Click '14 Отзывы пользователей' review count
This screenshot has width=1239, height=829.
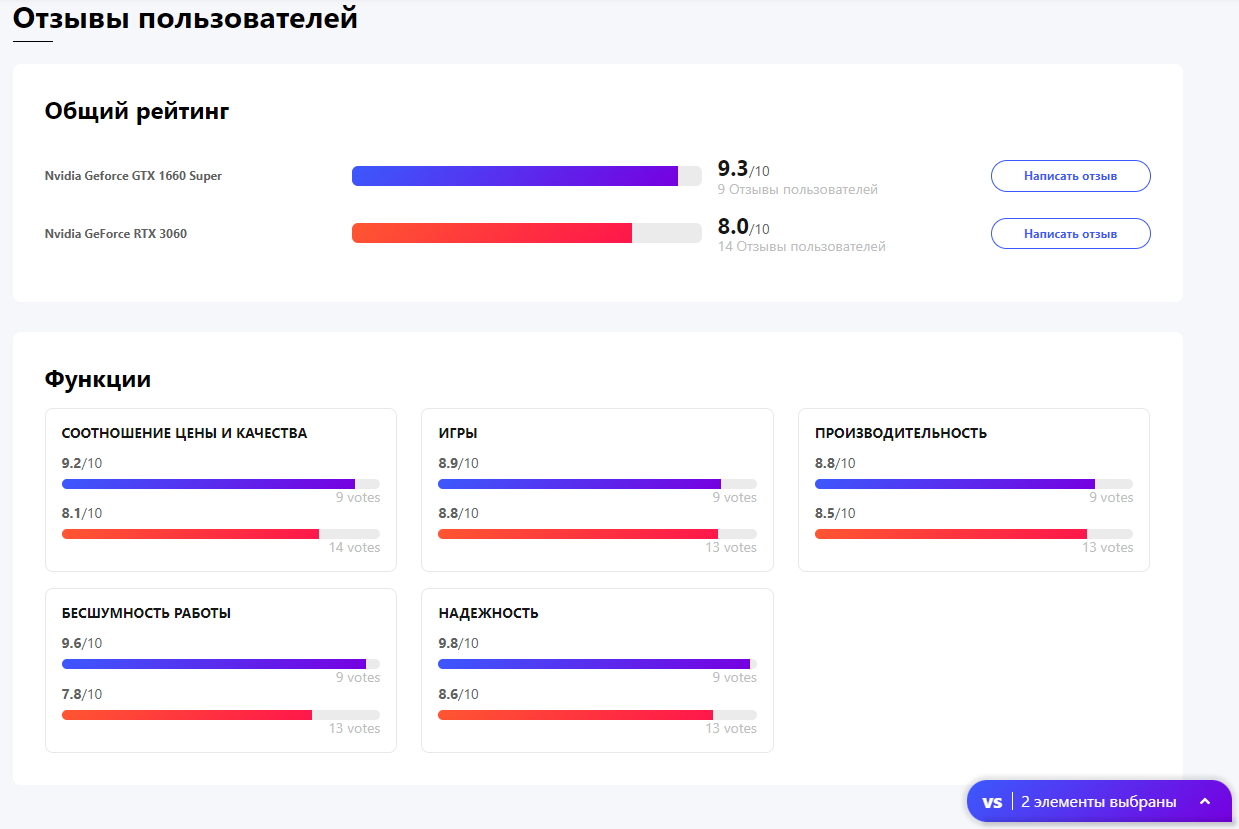(802, 246)
